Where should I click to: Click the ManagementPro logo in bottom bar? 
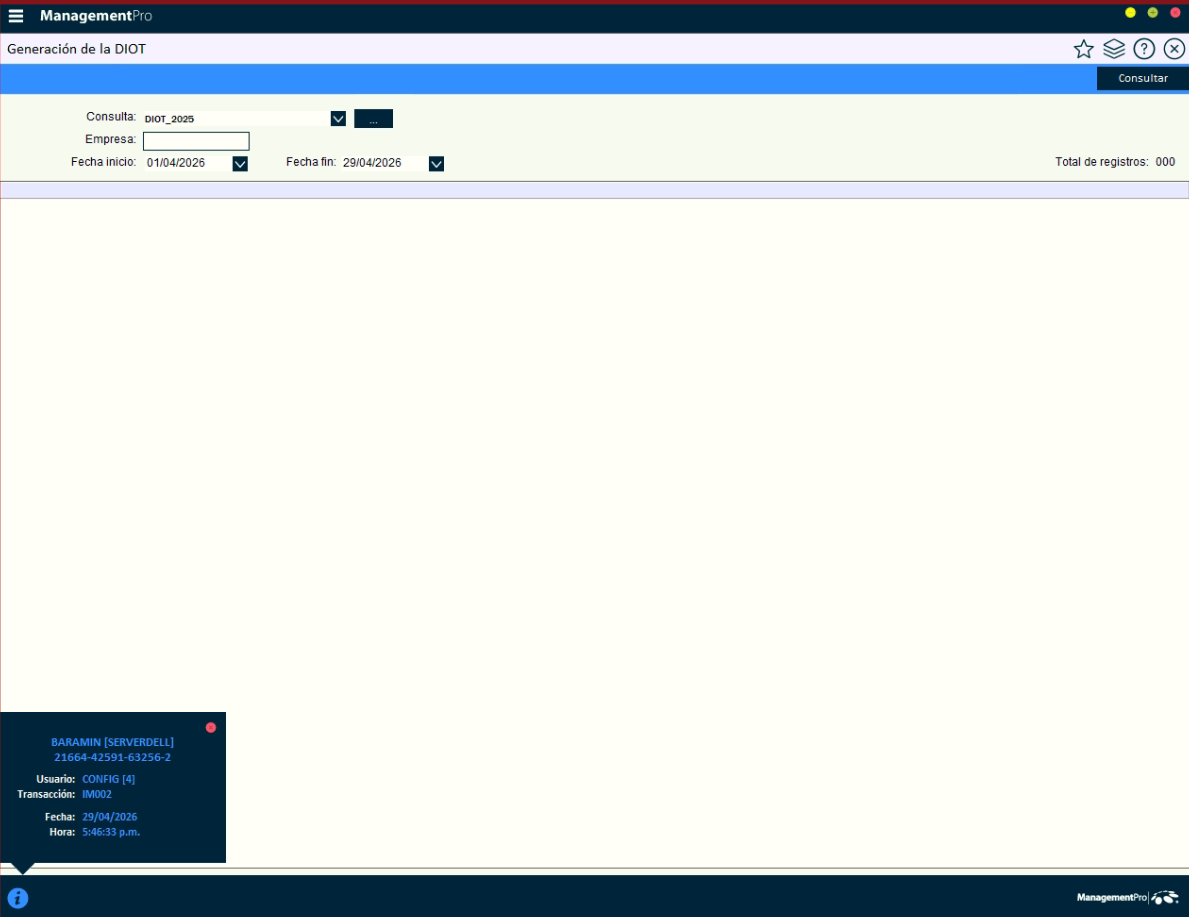[x=1127, y=898]
